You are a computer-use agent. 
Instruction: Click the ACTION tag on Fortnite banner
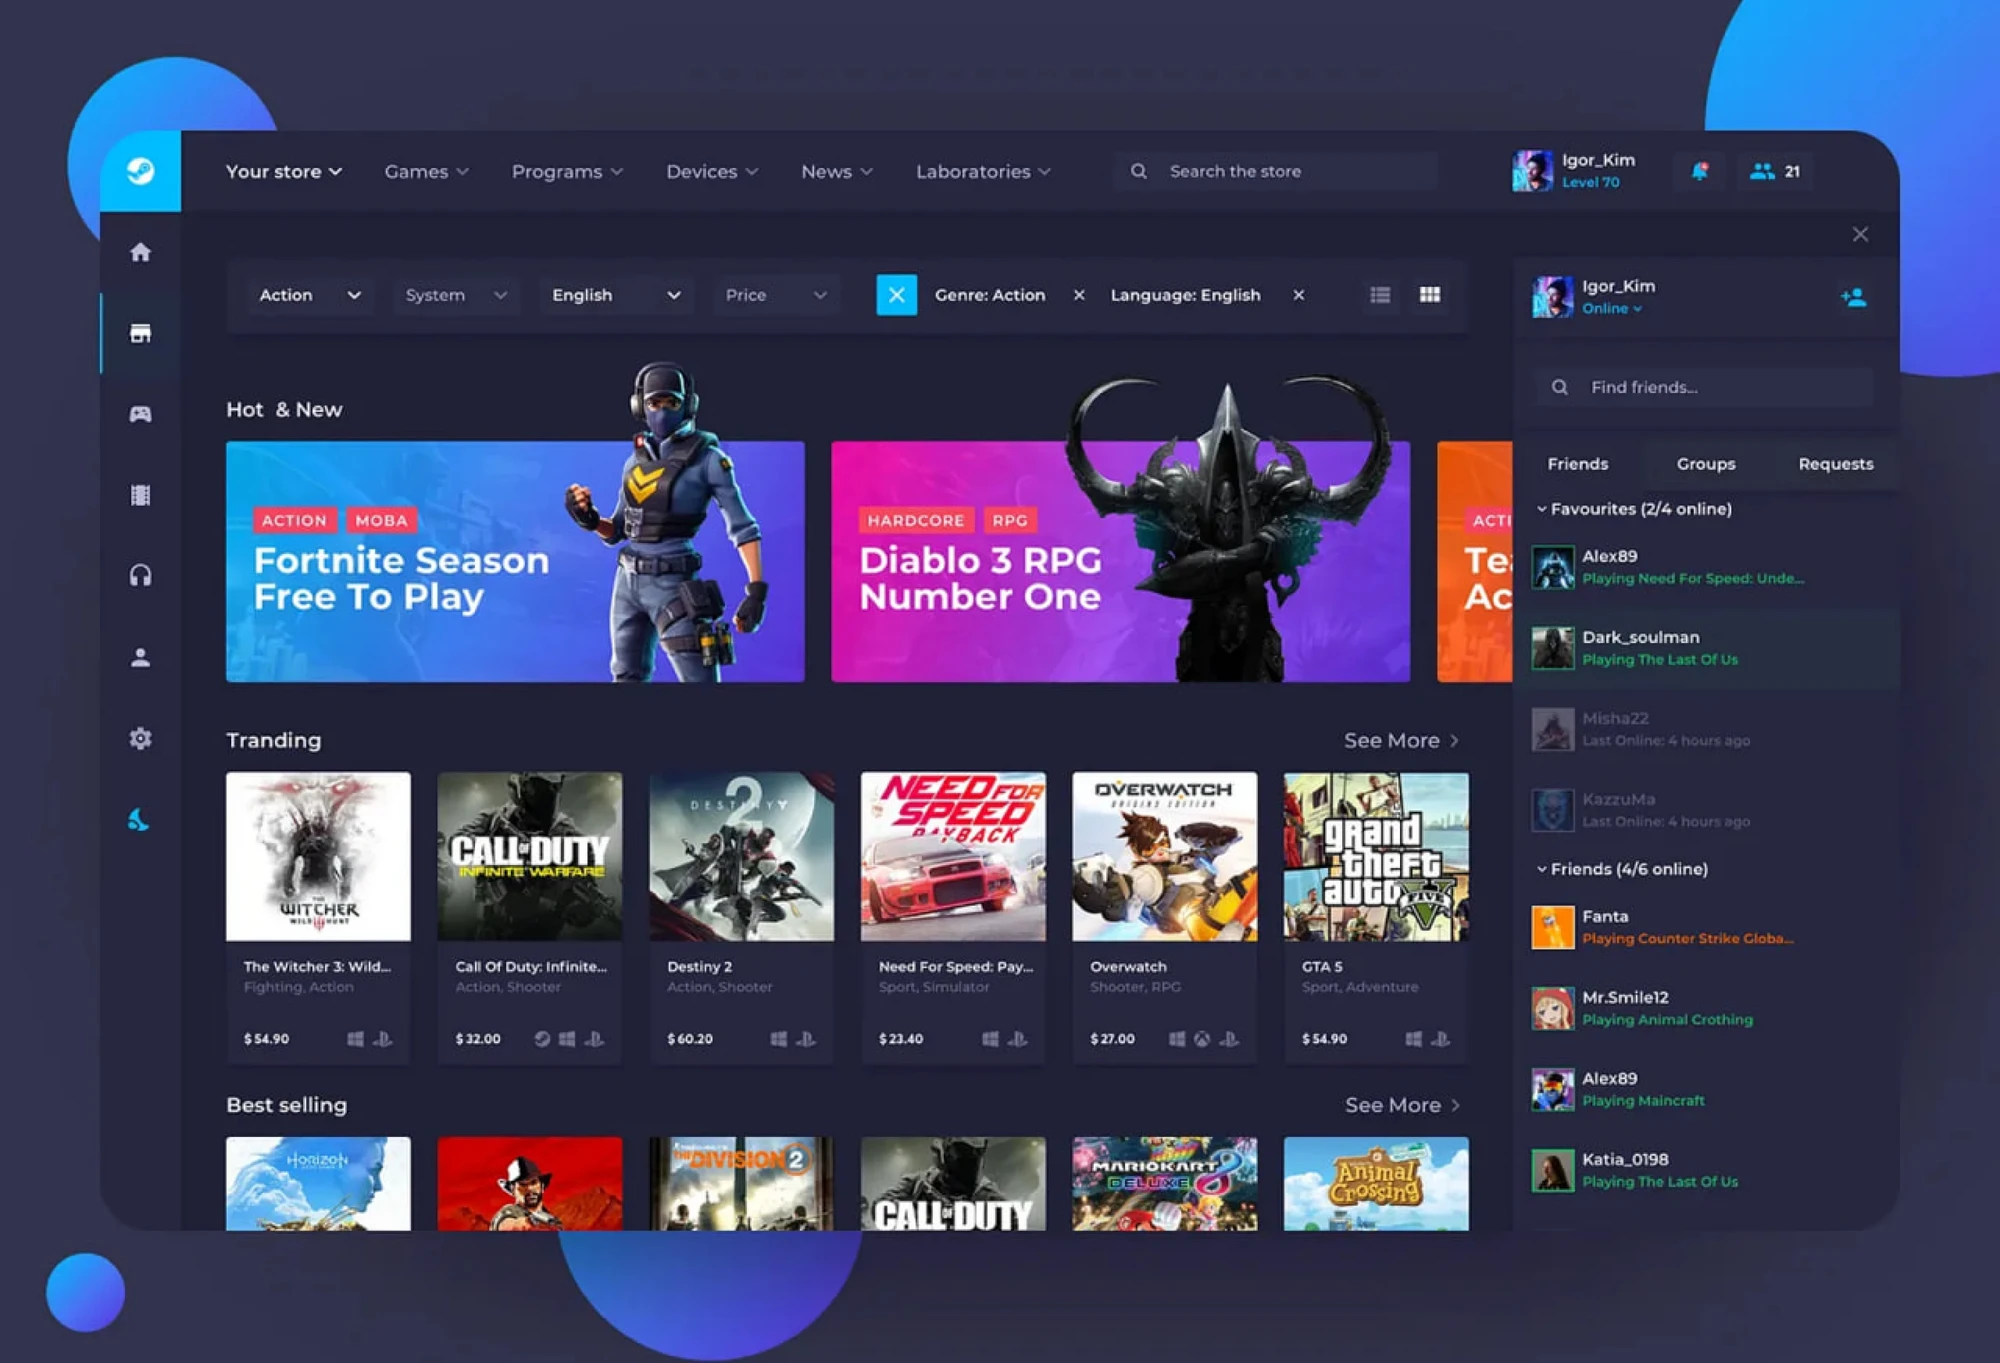294,520
